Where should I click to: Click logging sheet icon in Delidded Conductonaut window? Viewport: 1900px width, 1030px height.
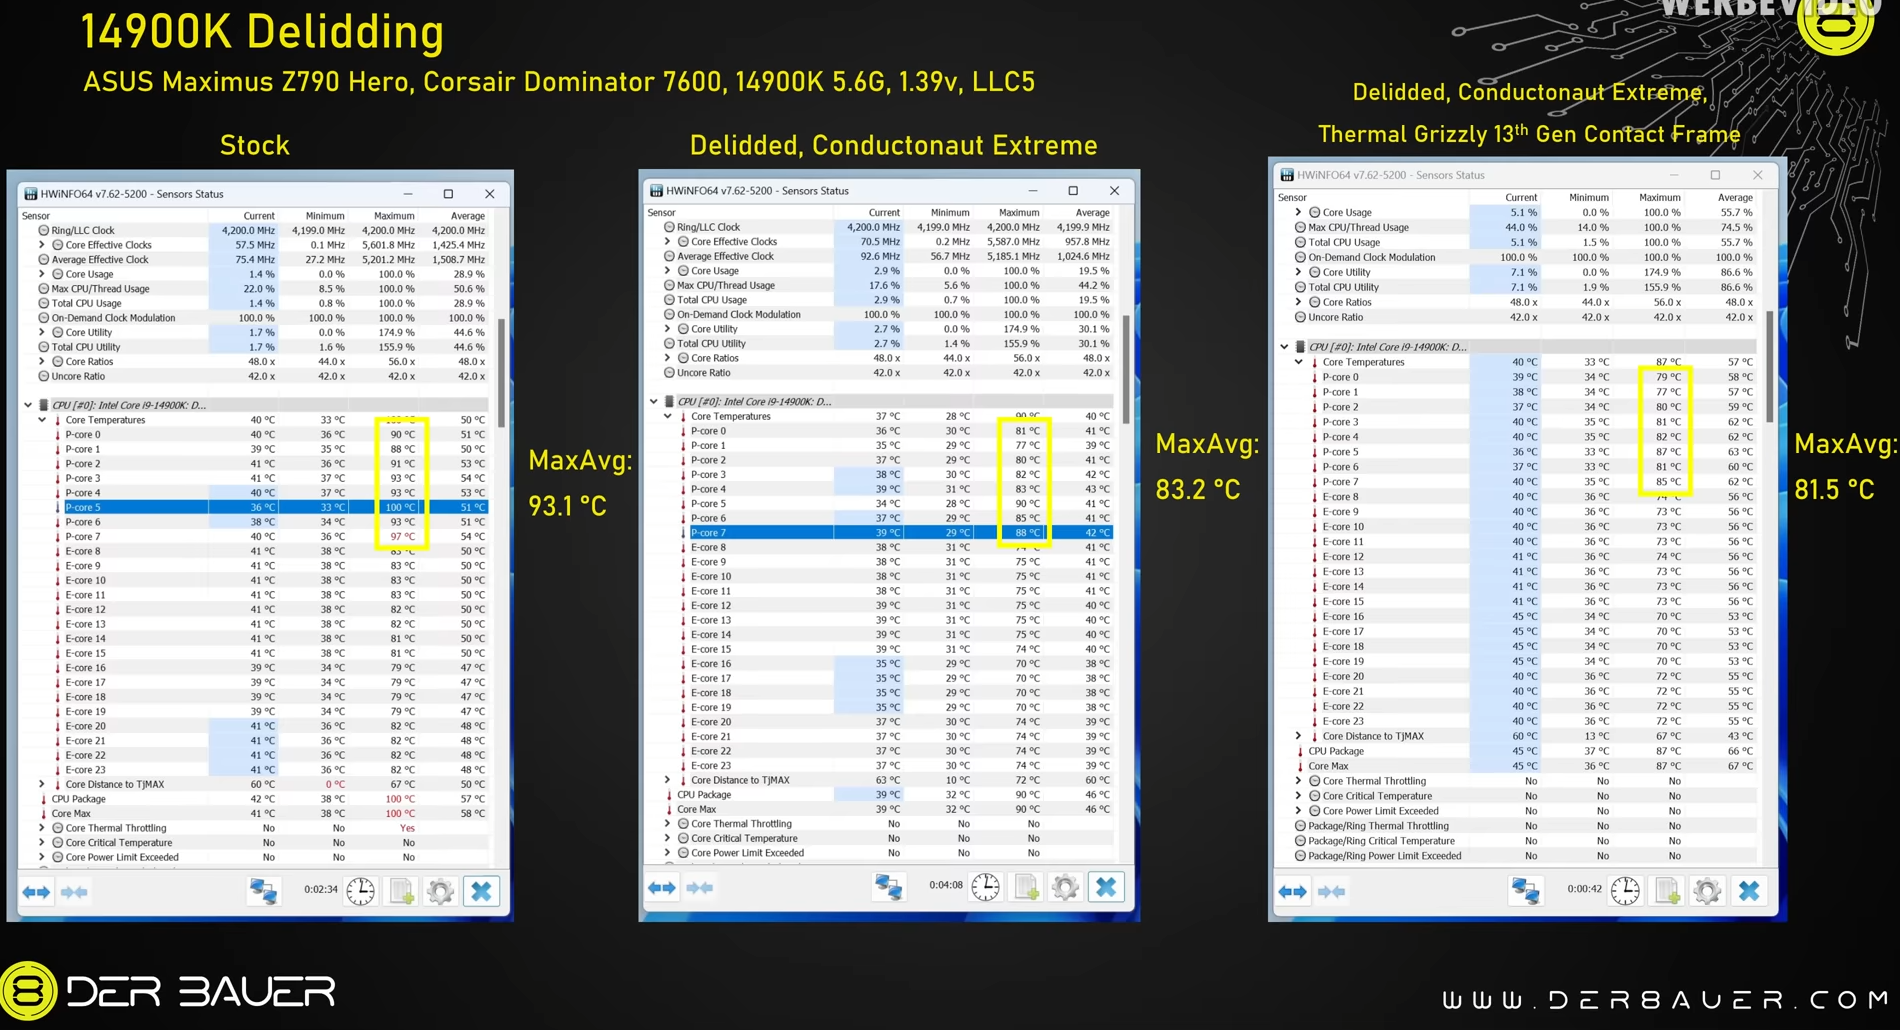point(1026,887)
